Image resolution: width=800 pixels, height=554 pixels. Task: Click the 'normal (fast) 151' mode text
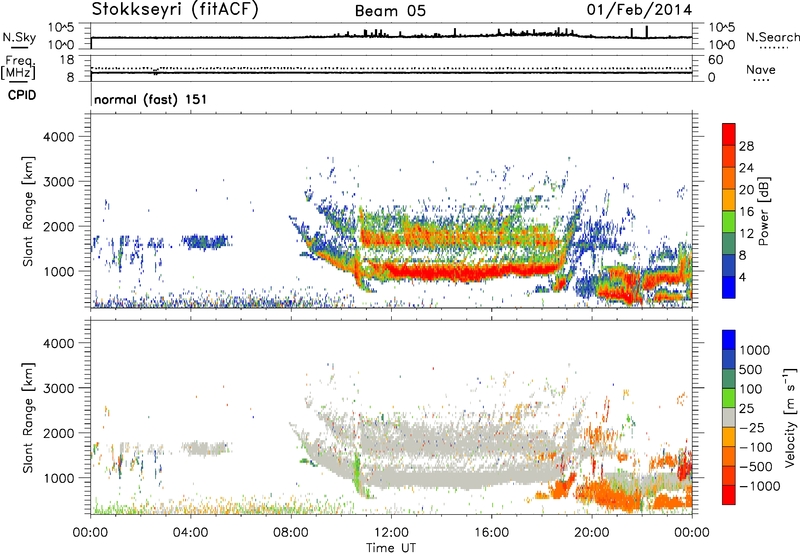click(x=151, y=99)
